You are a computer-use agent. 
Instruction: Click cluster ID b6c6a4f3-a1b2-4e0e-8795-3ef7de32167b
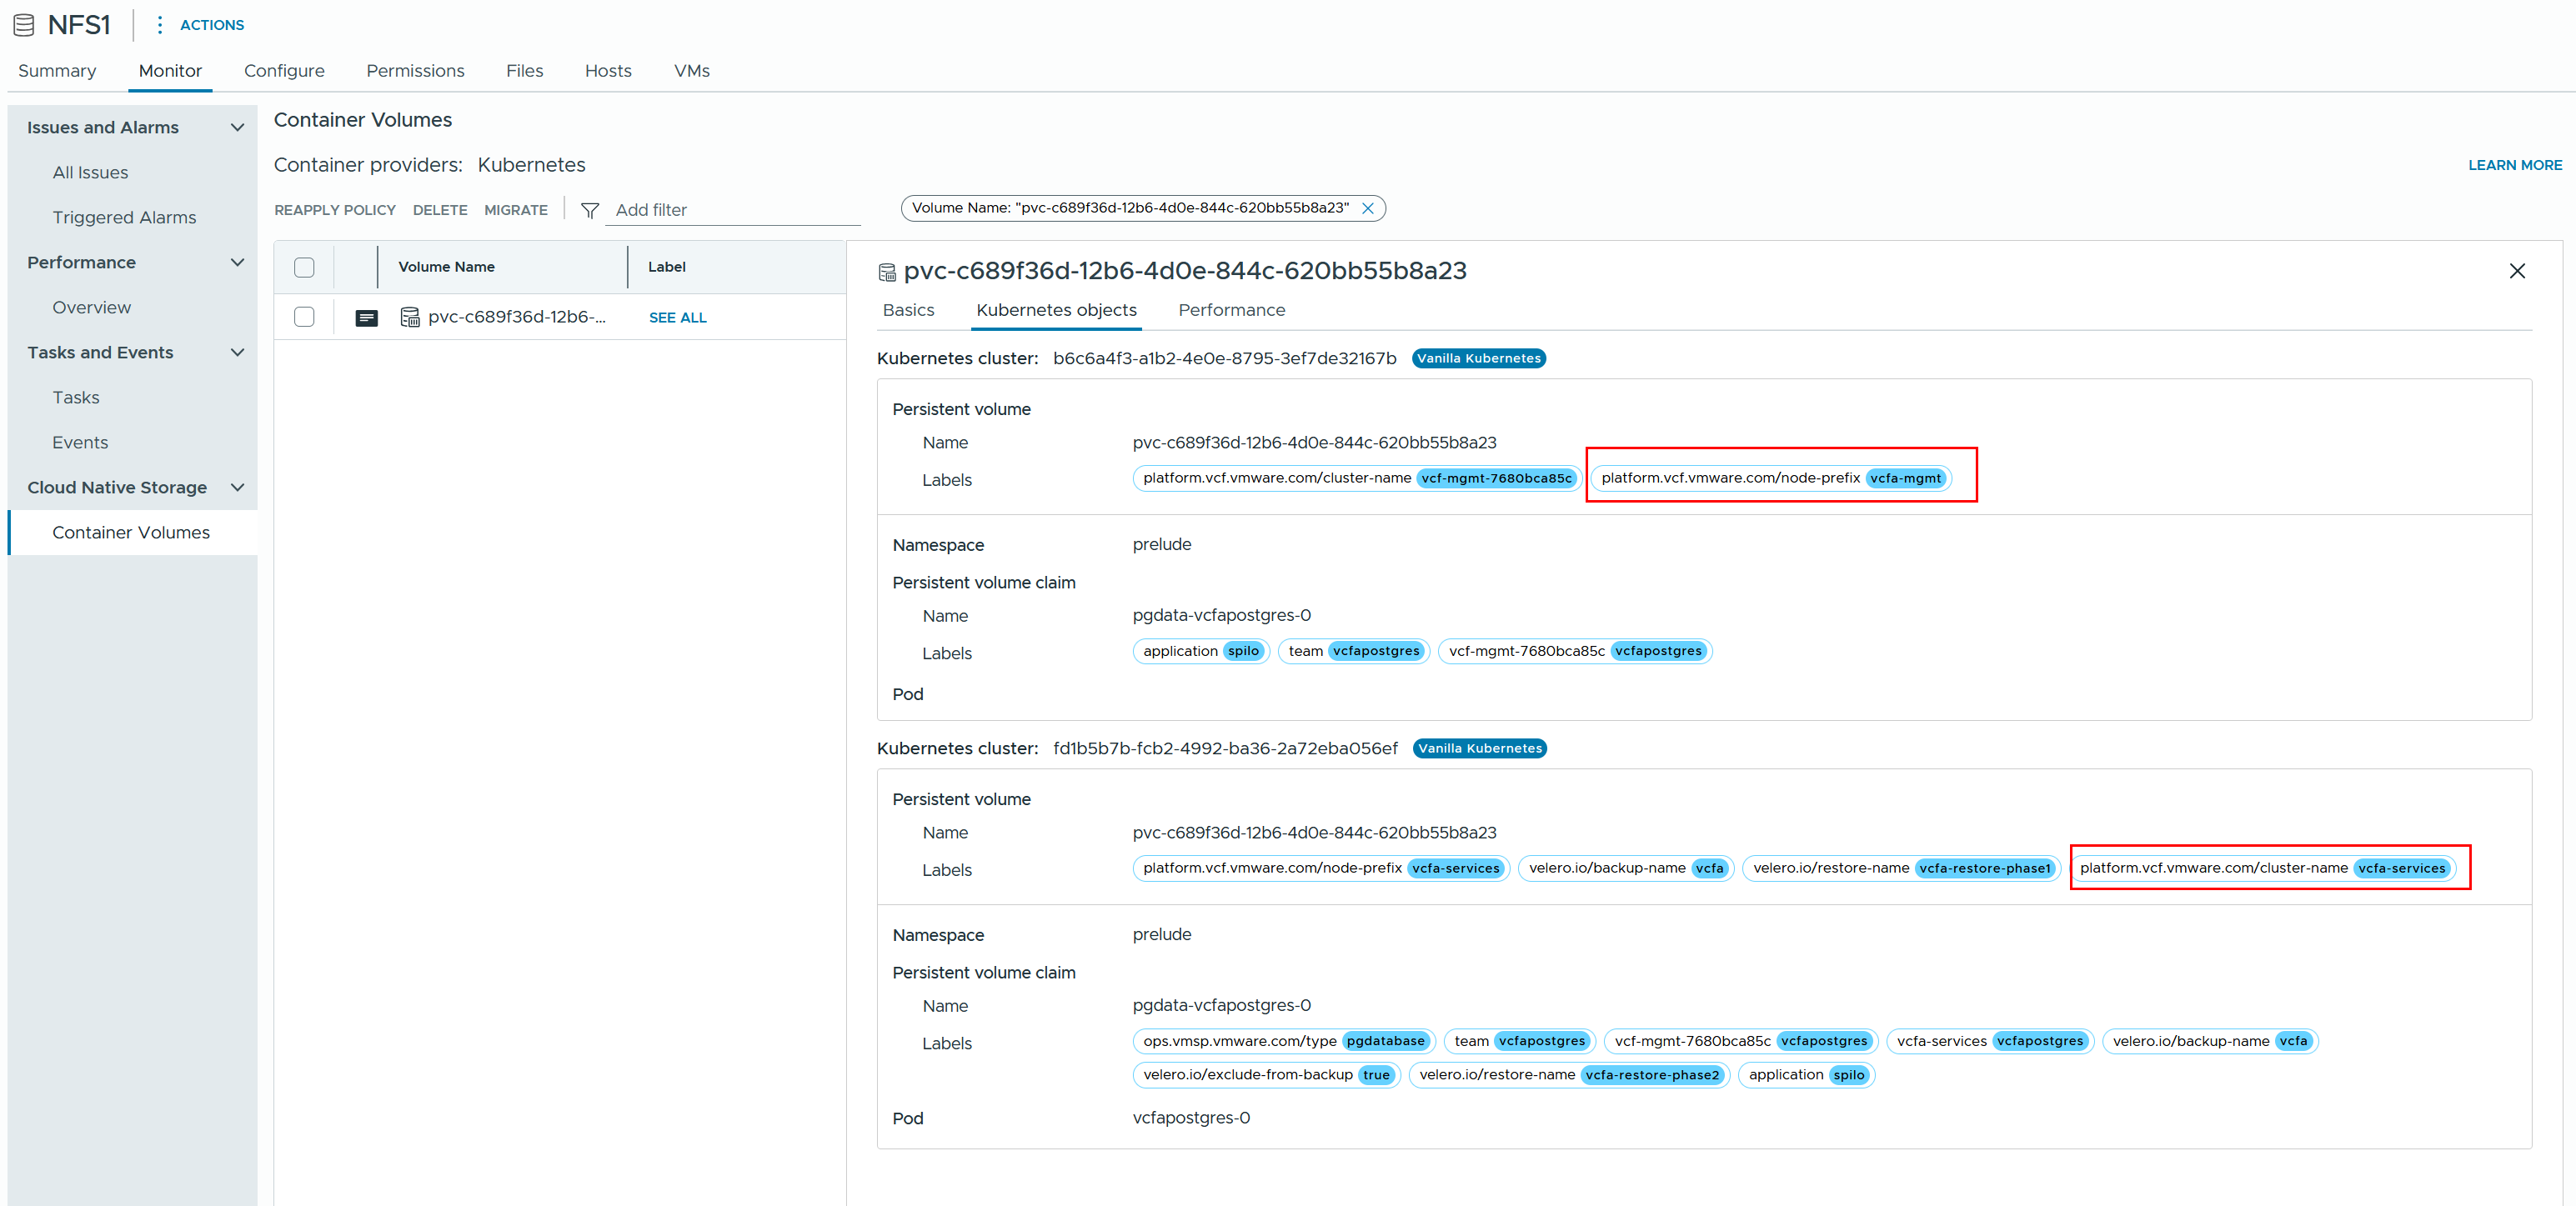pyautogui.click(x=1224, y=358)
